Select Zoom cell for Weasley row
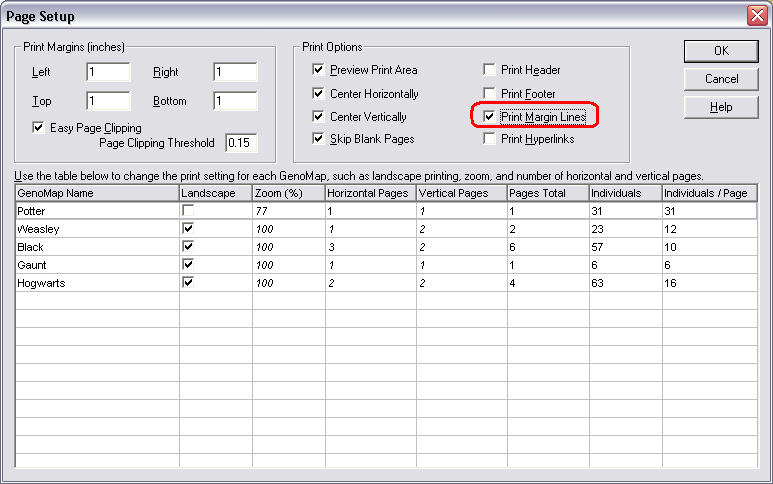The image size is (773, 484). [287, 229]
